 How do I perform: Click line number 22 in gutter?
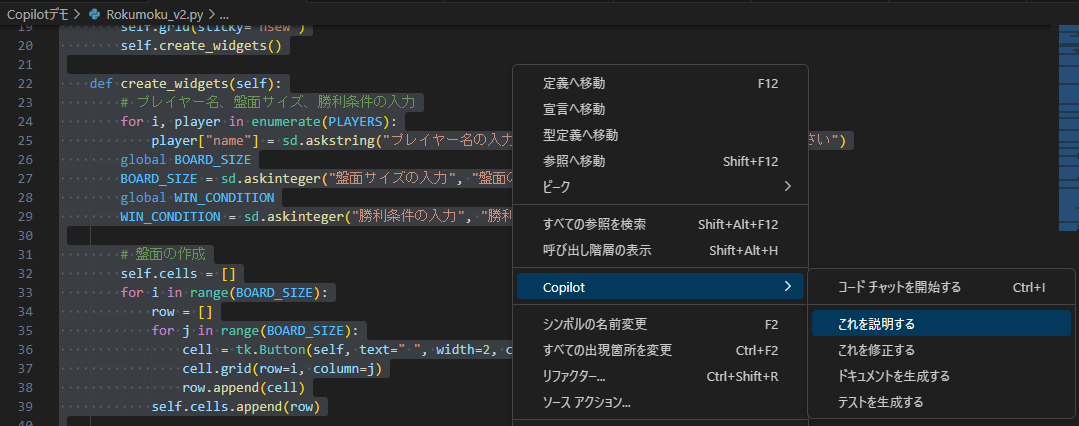pos(24,84)
